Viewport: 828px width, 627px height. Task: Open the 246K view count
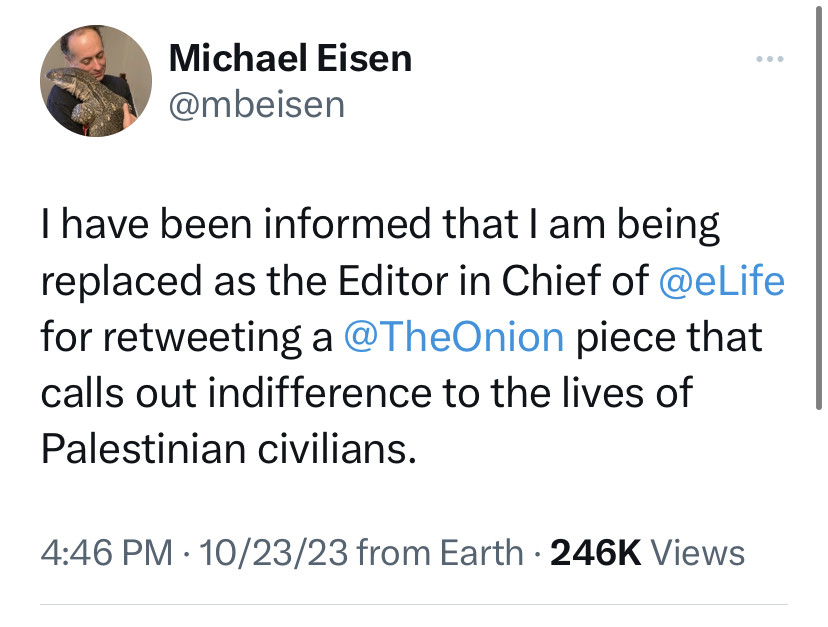tap(596, 552)
